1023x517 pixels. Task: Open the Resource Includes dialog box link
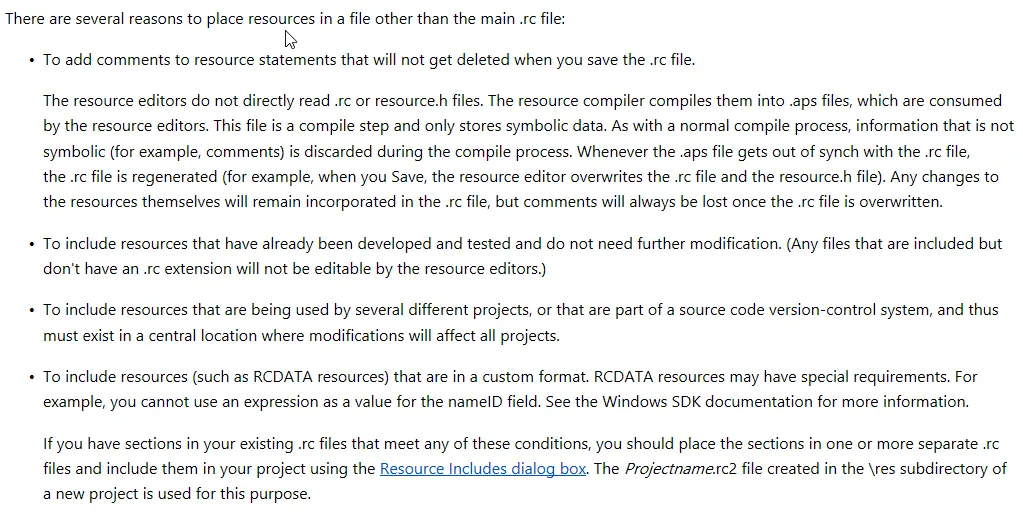pos(483,468)
